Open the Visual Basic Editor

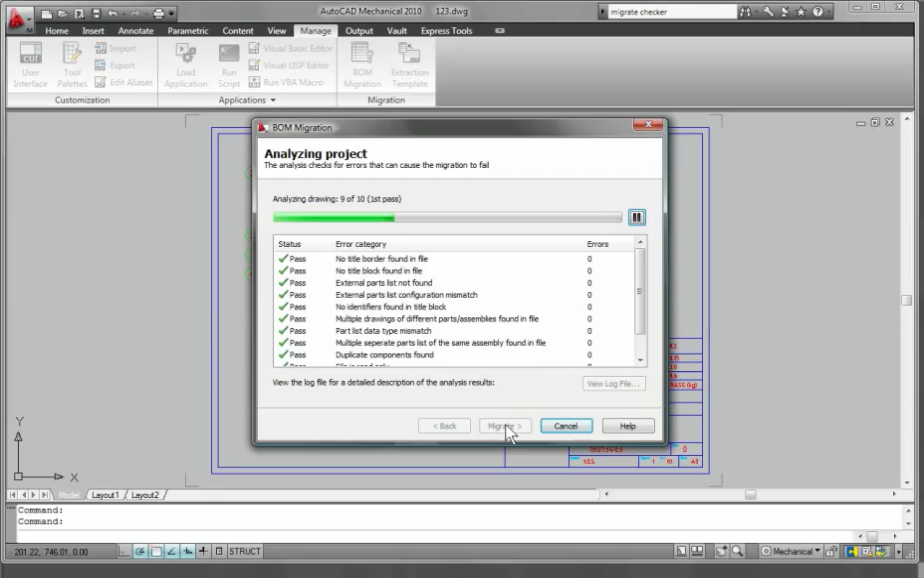291,48
